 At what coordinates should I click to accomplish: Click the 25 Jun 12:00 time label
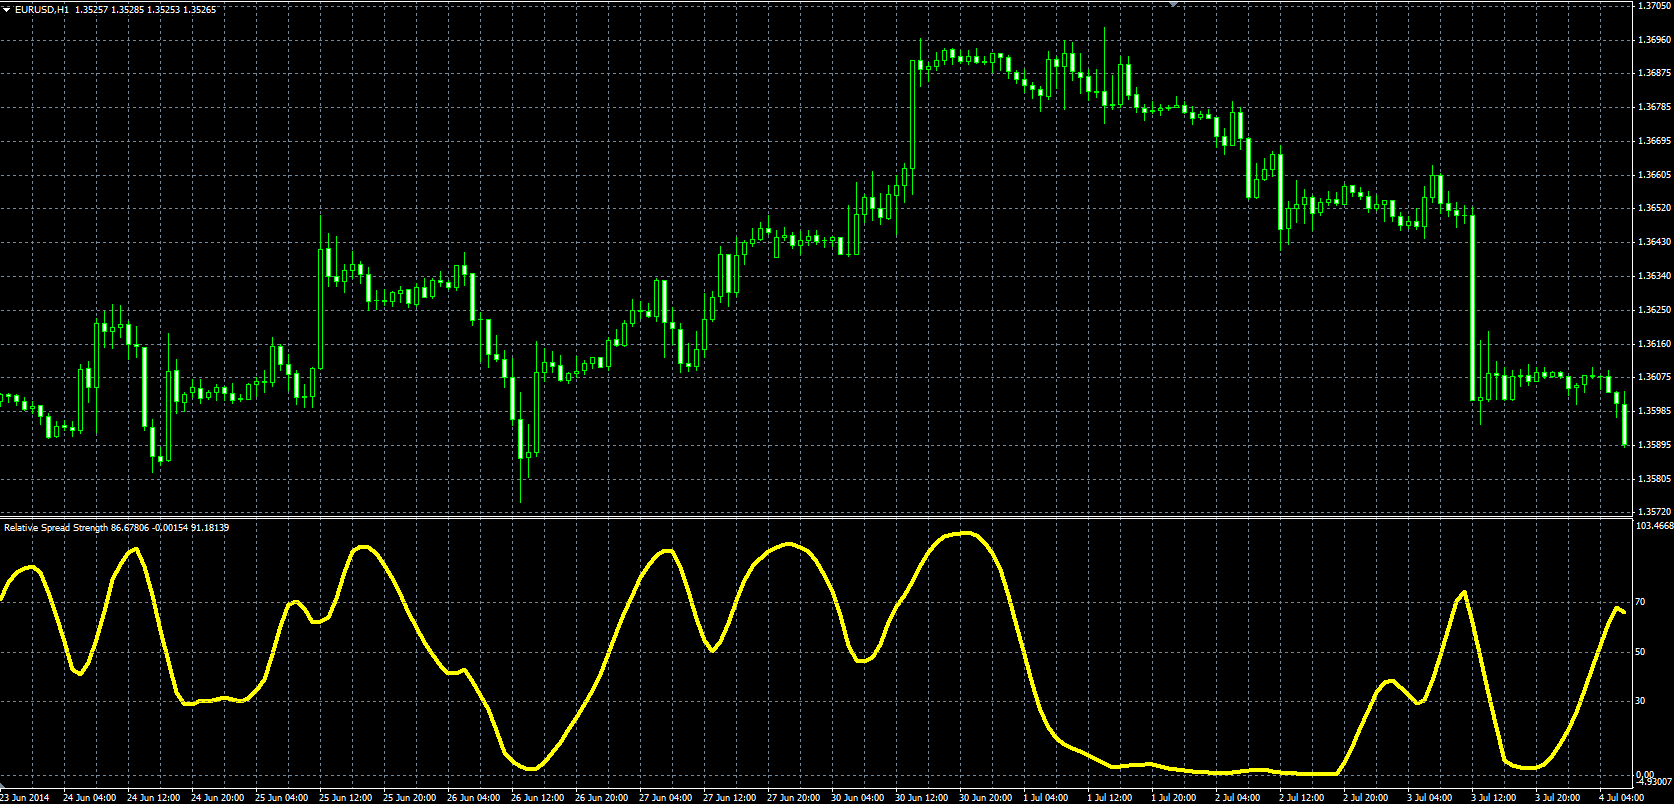click(x=345, y=798)
